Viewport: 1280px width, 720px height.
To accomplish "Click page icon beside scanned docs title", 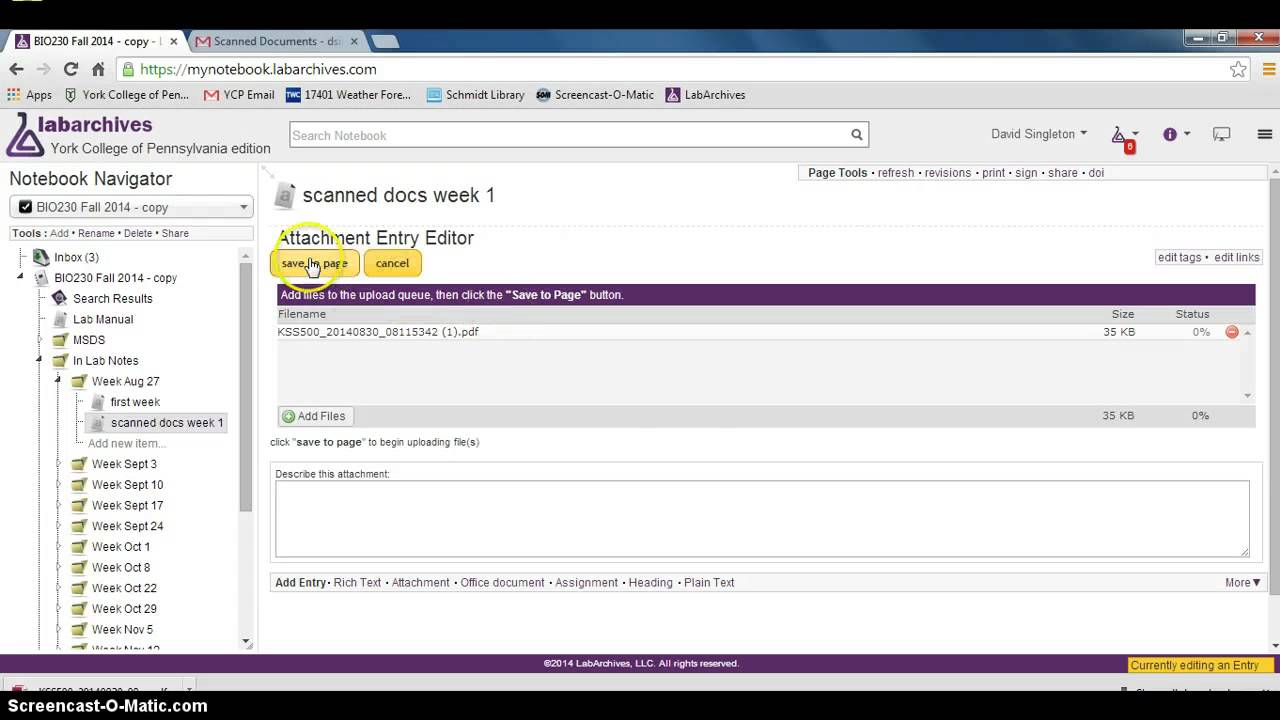I will click(x=286, y=195).
